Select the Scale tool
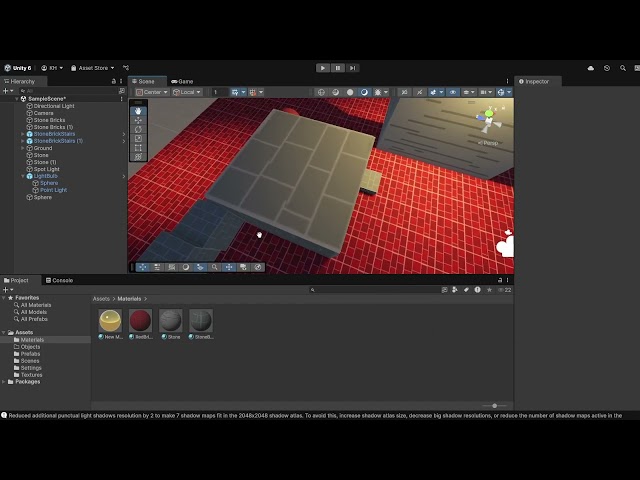The image size is (640, 480). (138, 139)
